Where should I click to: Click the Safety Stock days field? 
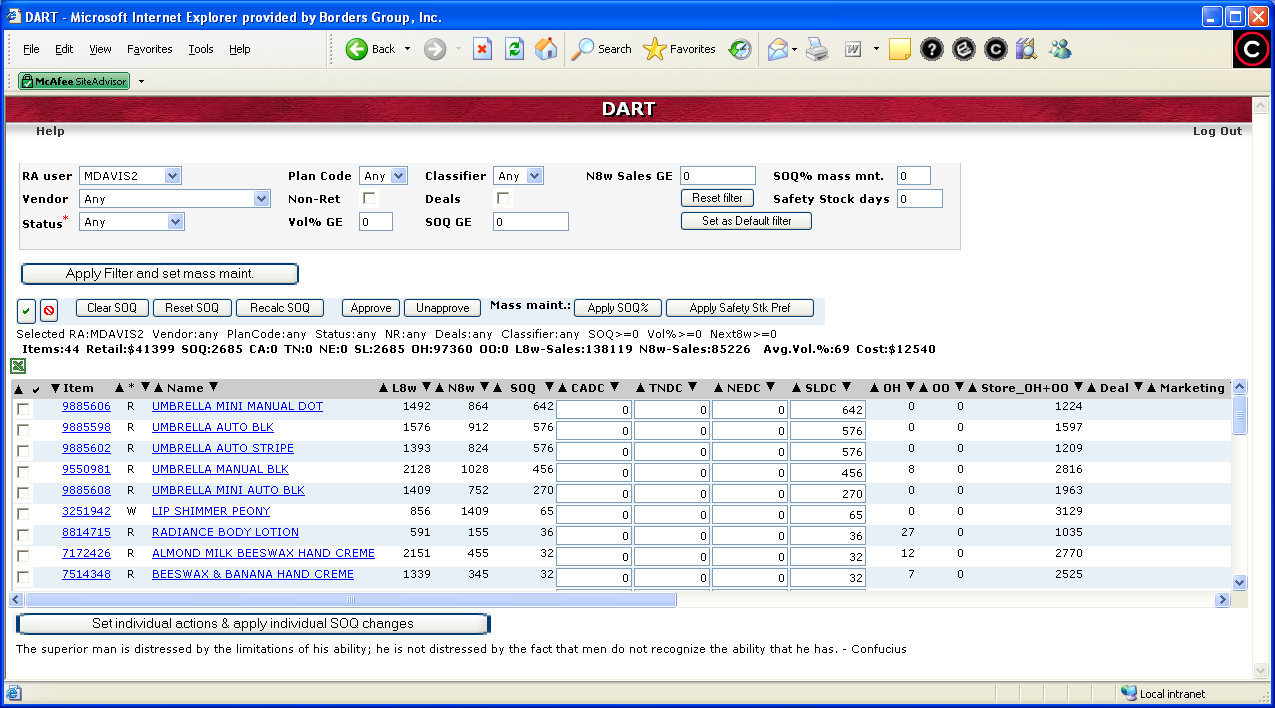click(920, 199)
